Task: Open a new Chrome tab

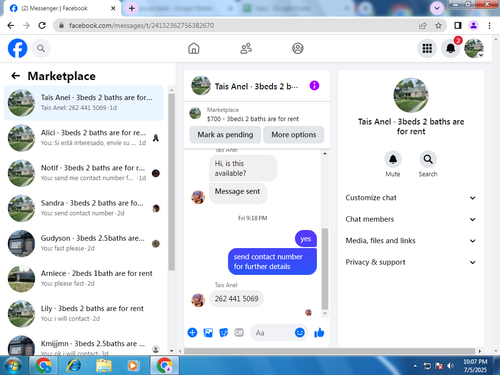Action: pyautogui.click(x=132, y=8)
